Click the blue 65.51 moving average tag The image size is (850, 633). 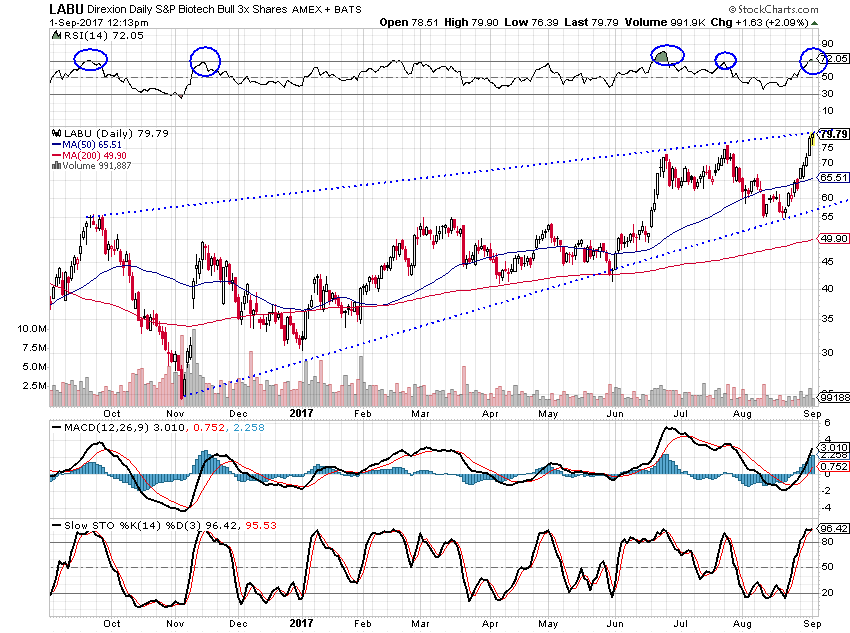pyautogui.click(x=833, y=177)
